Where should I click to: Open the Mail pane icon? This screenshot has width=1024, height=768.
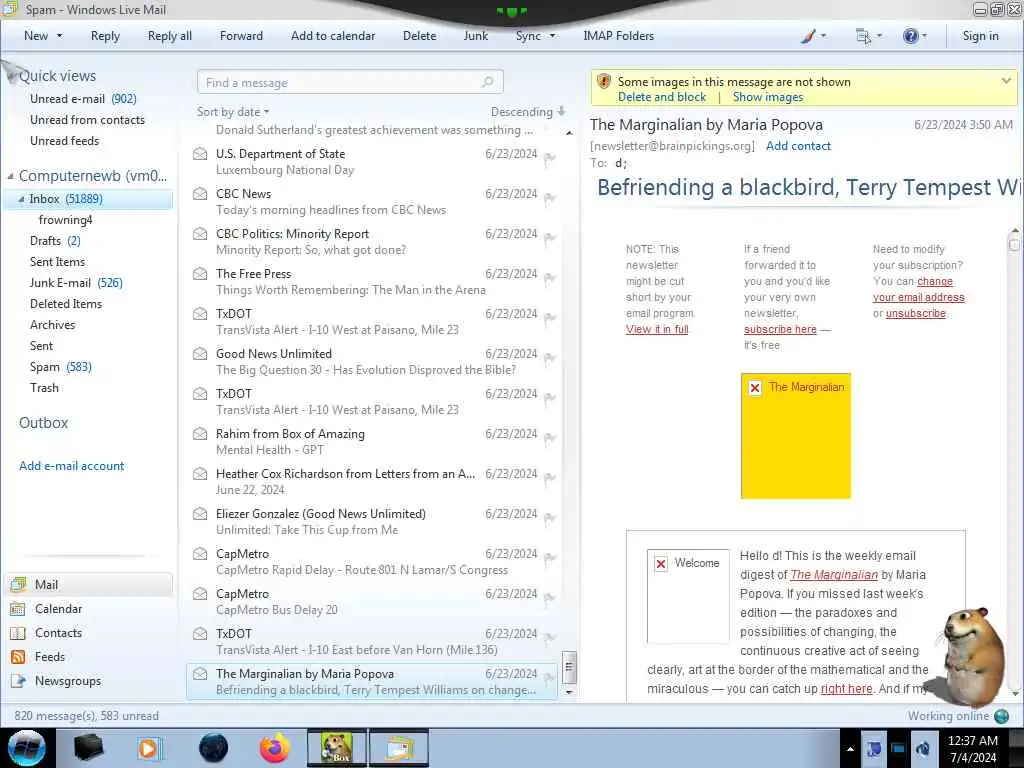(x=18, y=584)
